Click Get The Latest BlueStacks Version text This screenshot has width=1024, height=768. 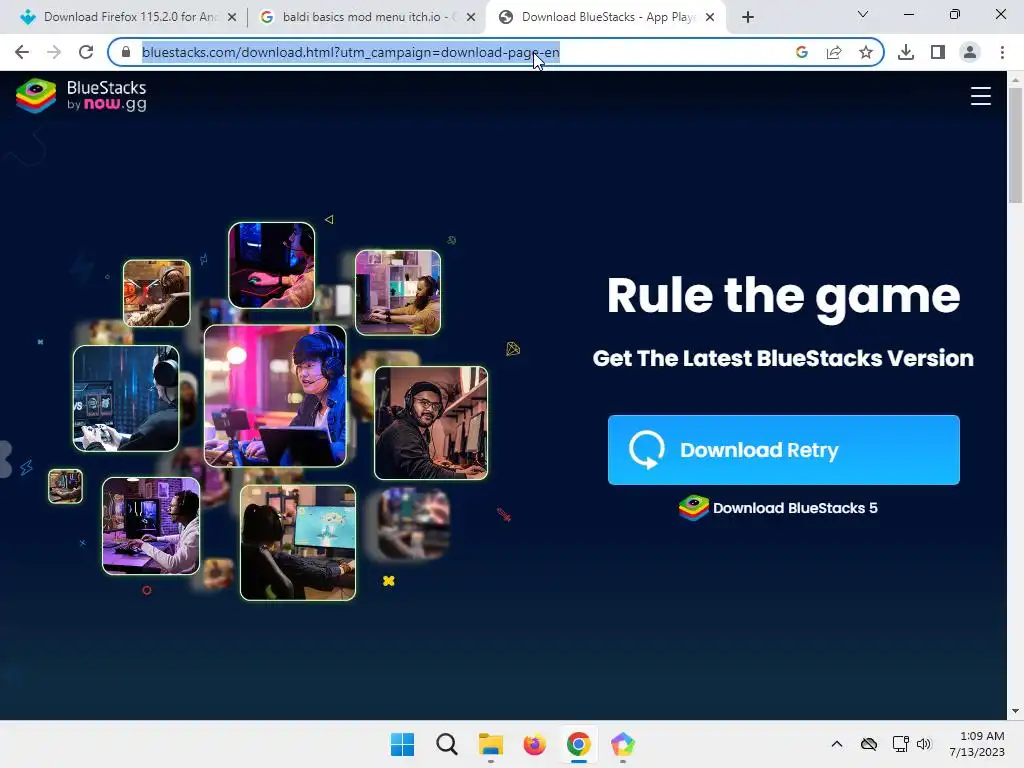click(783, 358)
